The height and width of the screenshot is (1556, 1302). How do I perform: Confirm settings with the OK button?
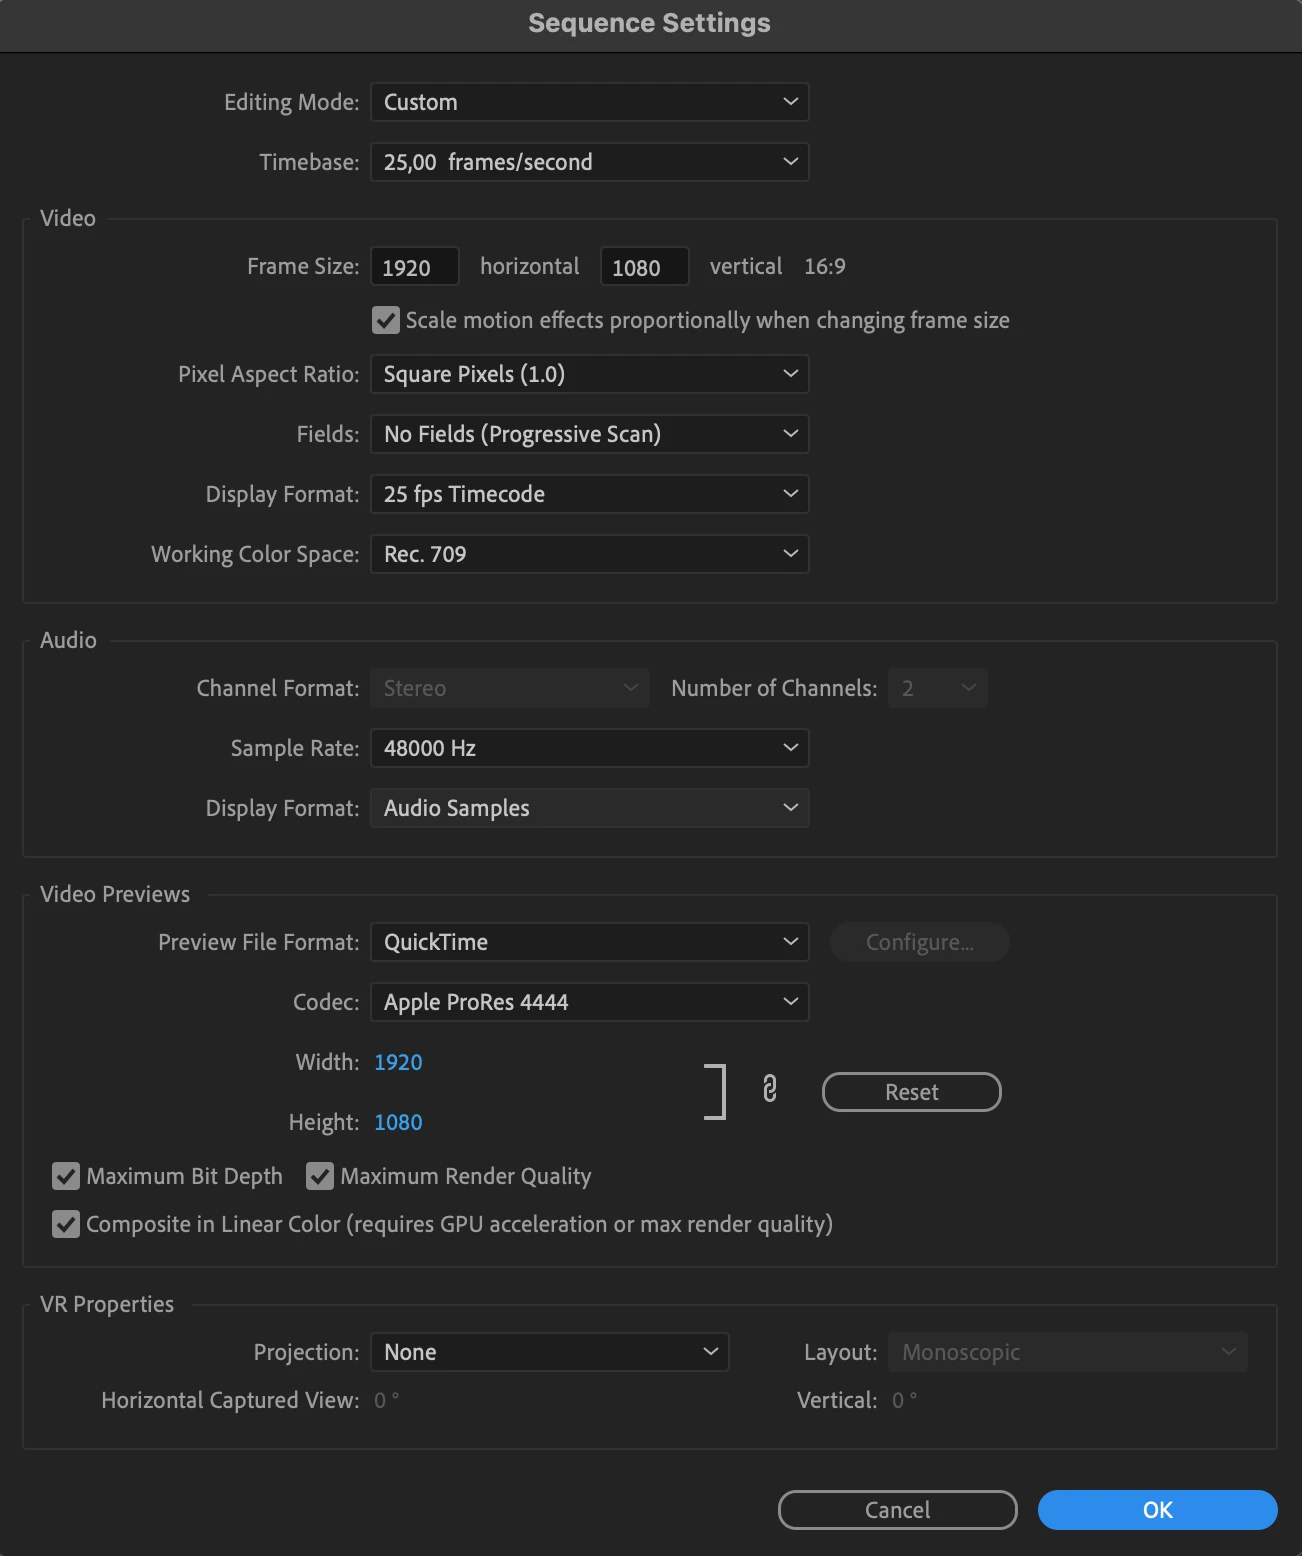[1158, 1510]
